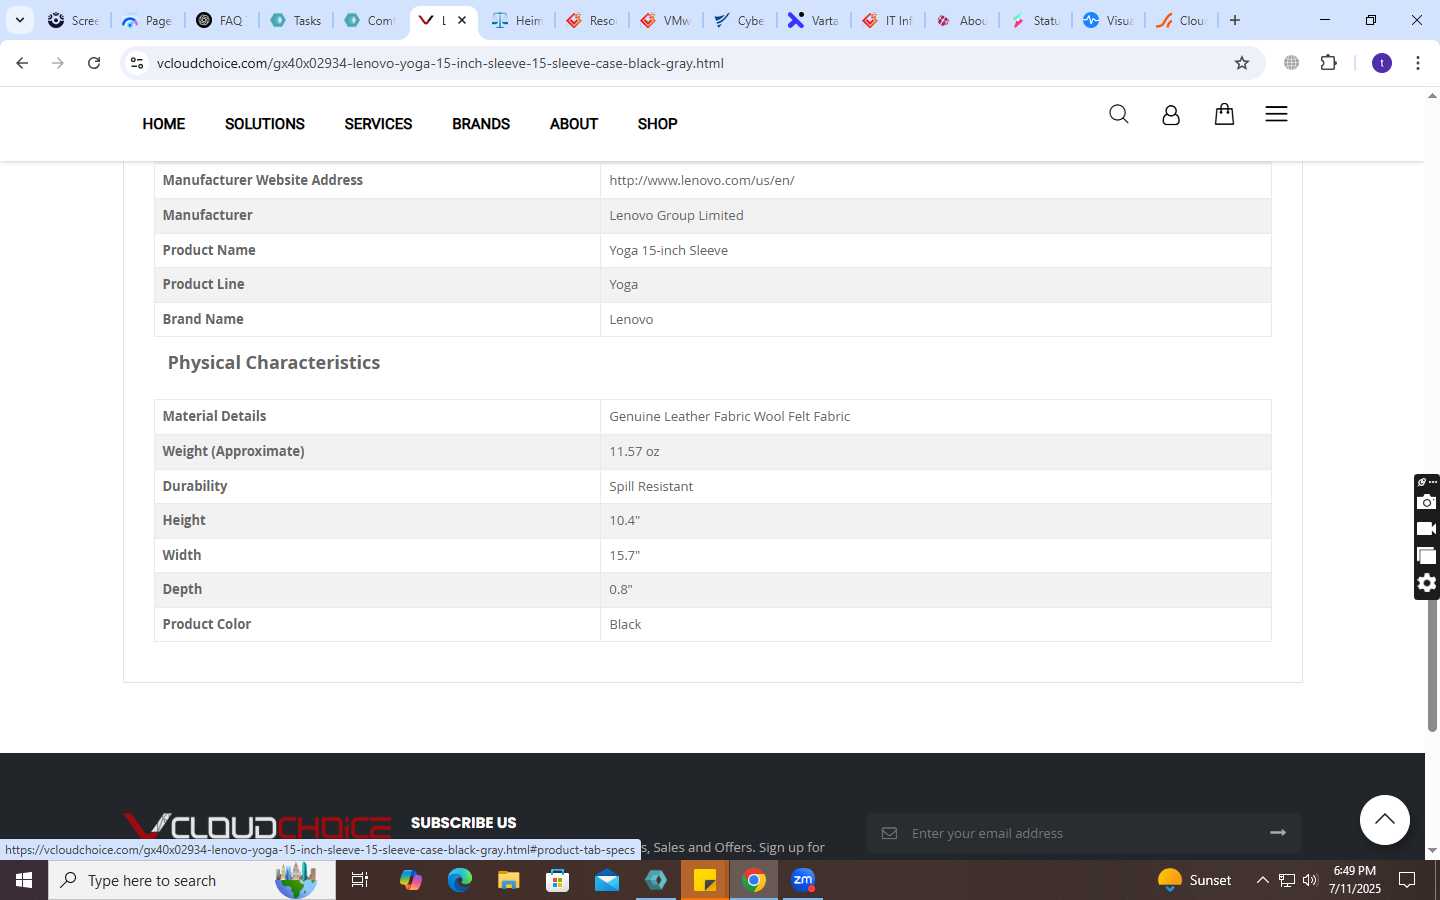Switch to the VMw tab

click(x=666, y=20)
